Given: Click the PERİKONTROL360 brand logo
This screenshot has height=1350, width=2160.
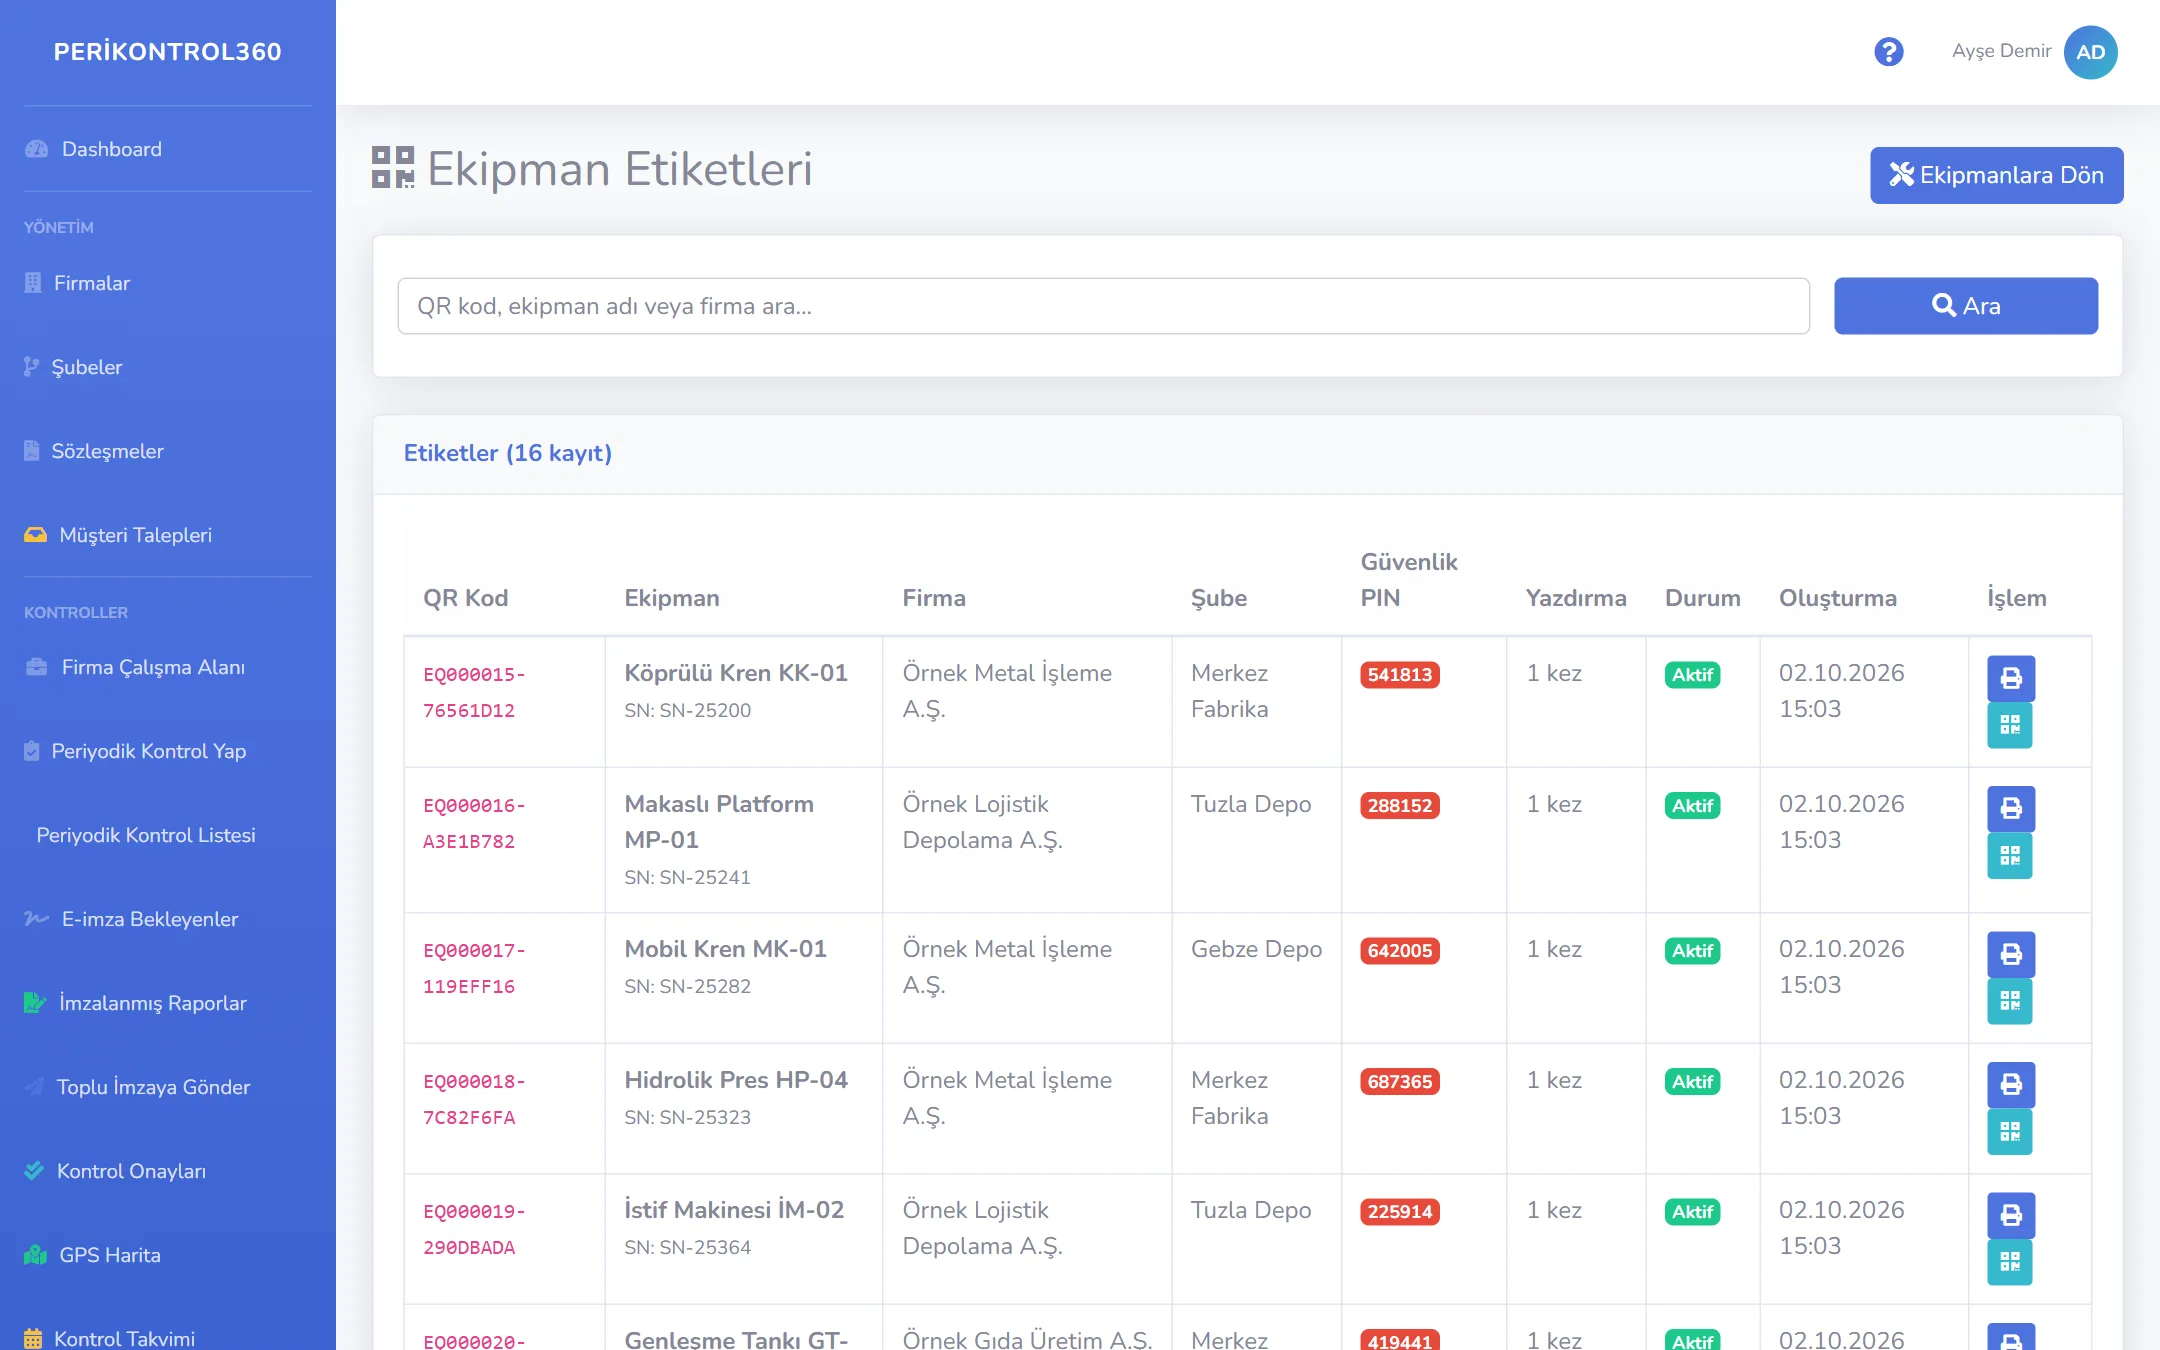Looking at the screenshot, I should coord(167,52).
